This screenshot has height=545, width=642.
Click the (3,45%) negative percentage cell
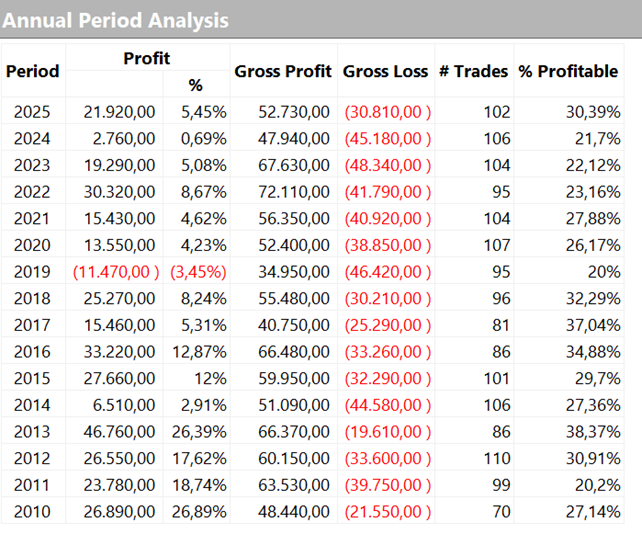198,272
